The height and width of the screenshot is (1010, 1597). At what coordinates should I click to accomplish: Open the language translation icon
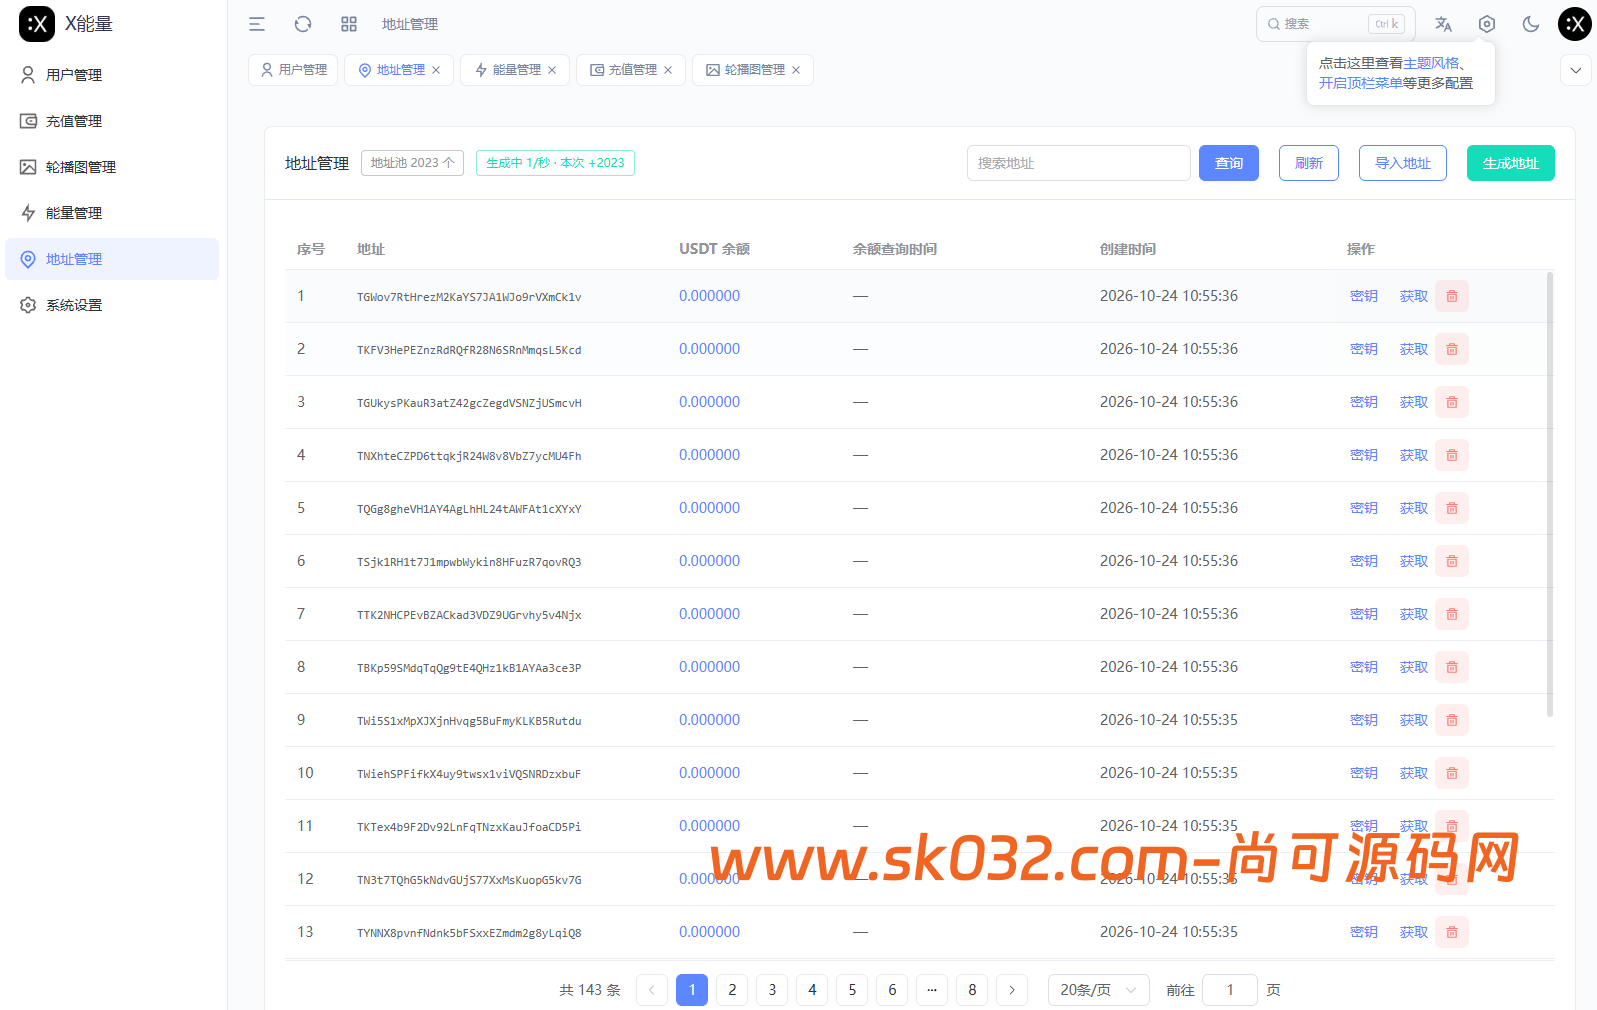(x=1443, y=24)
